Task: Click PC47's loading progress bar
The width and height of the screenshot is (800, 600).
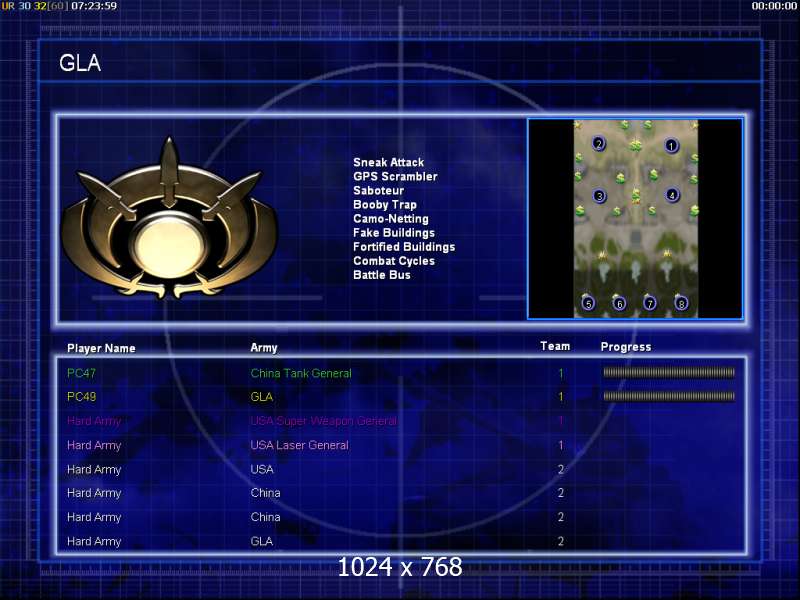Action: (x=669, y=372)
